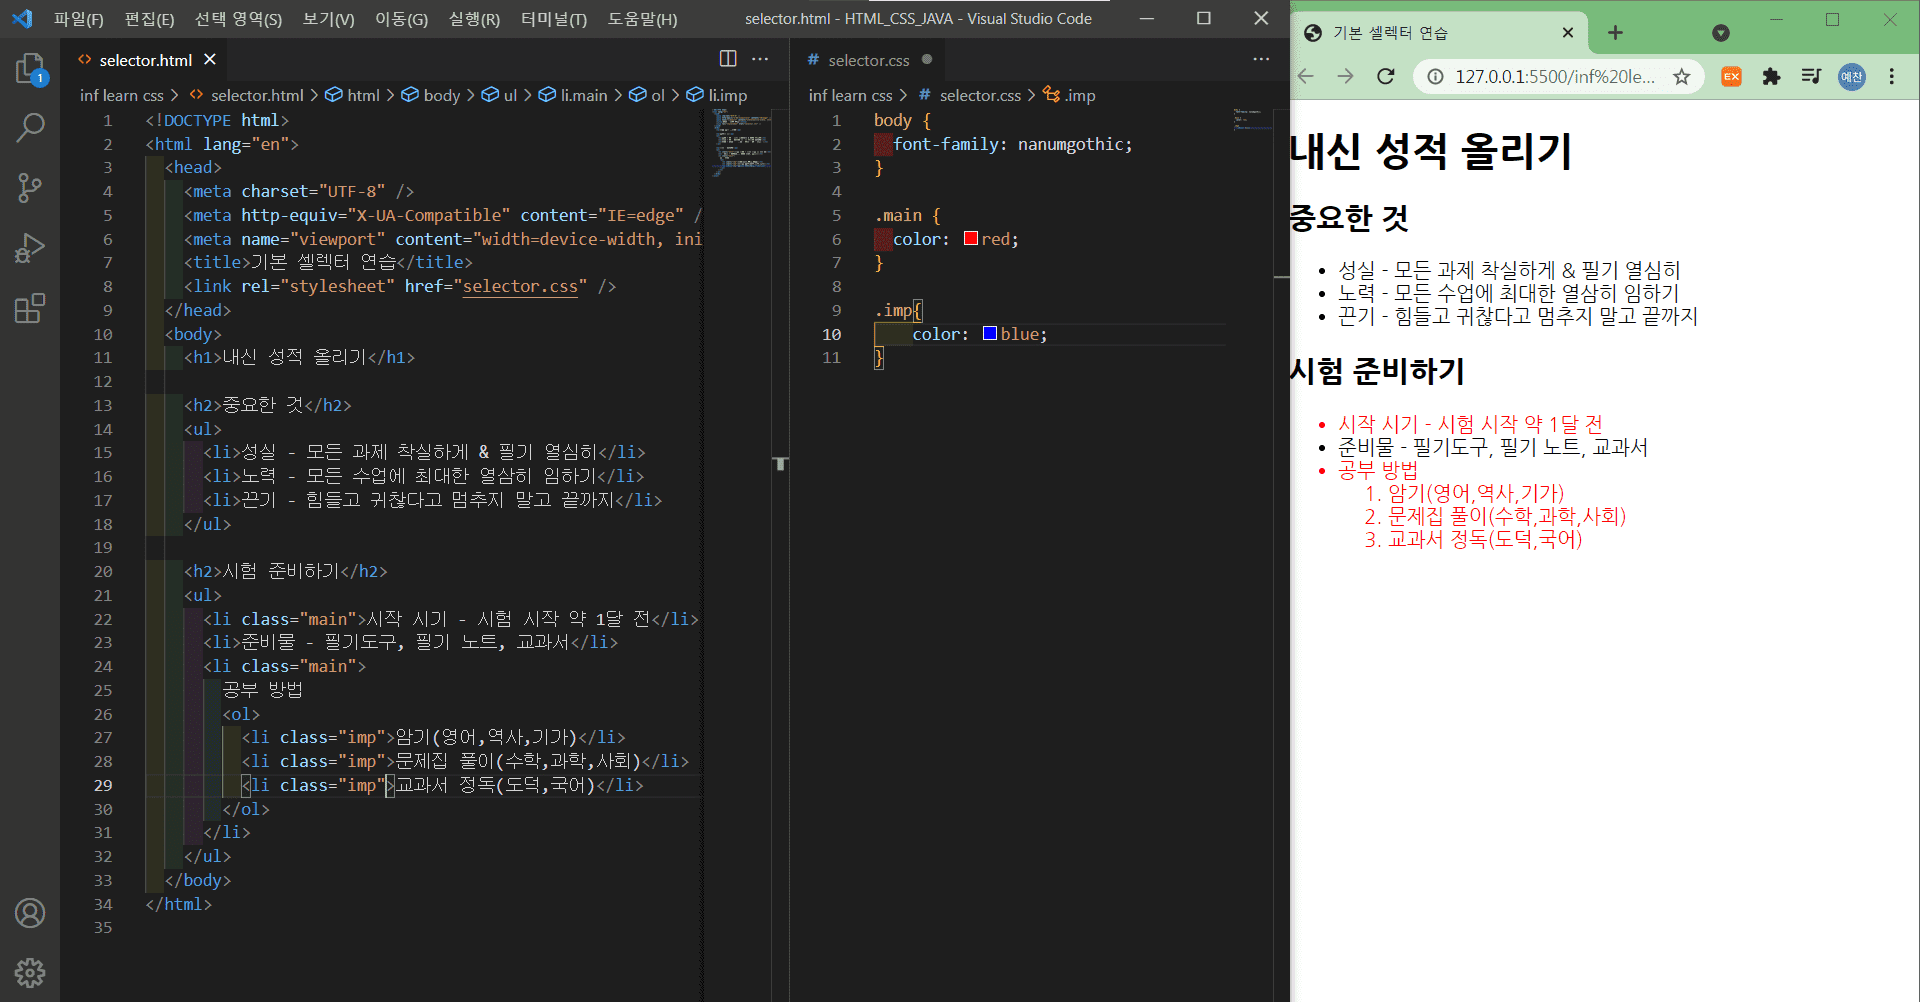Image resolution: width=1920 pixels, height=1002 pixels.
Task: Open the Source Control view
Action: 30,188
